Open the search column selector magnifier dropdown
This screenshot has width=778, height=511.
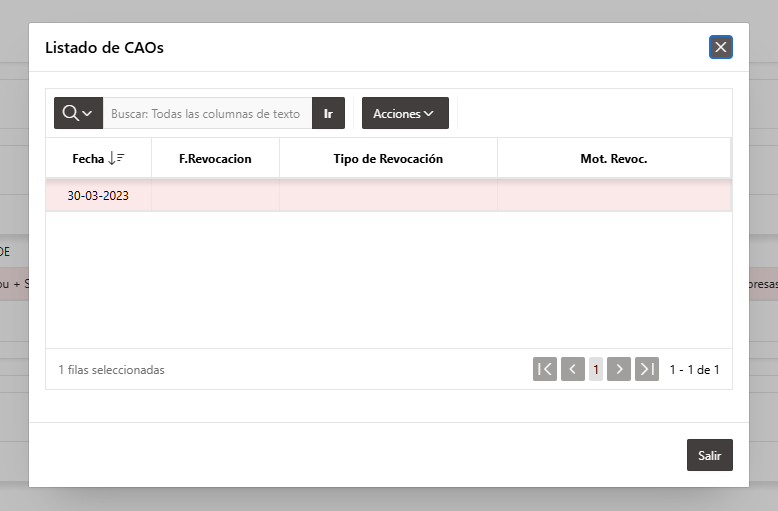click(78, 113)
